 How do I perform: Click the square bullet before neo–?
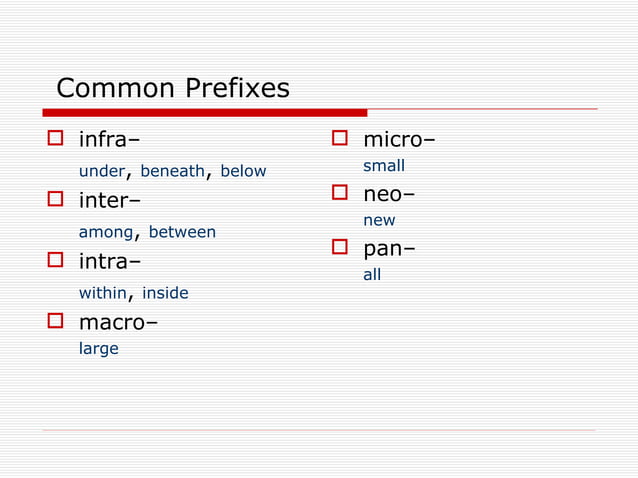pyautogui.click(x=339, y=192)
